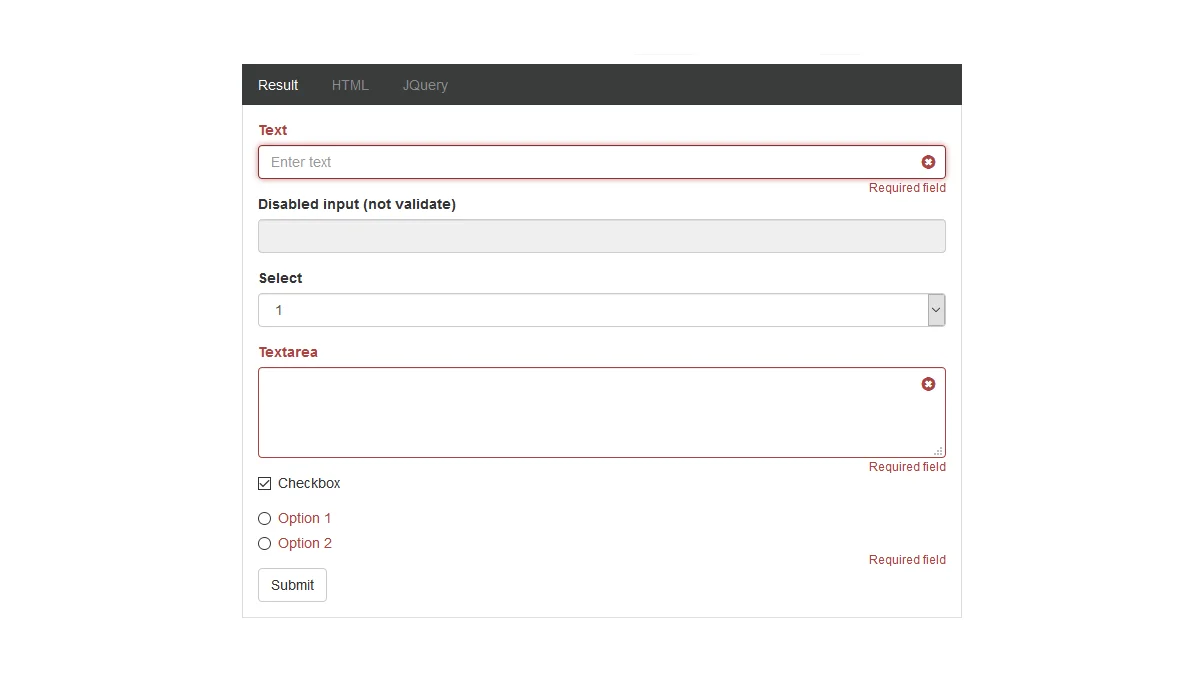Uncheck the Checkbox option

264,483
